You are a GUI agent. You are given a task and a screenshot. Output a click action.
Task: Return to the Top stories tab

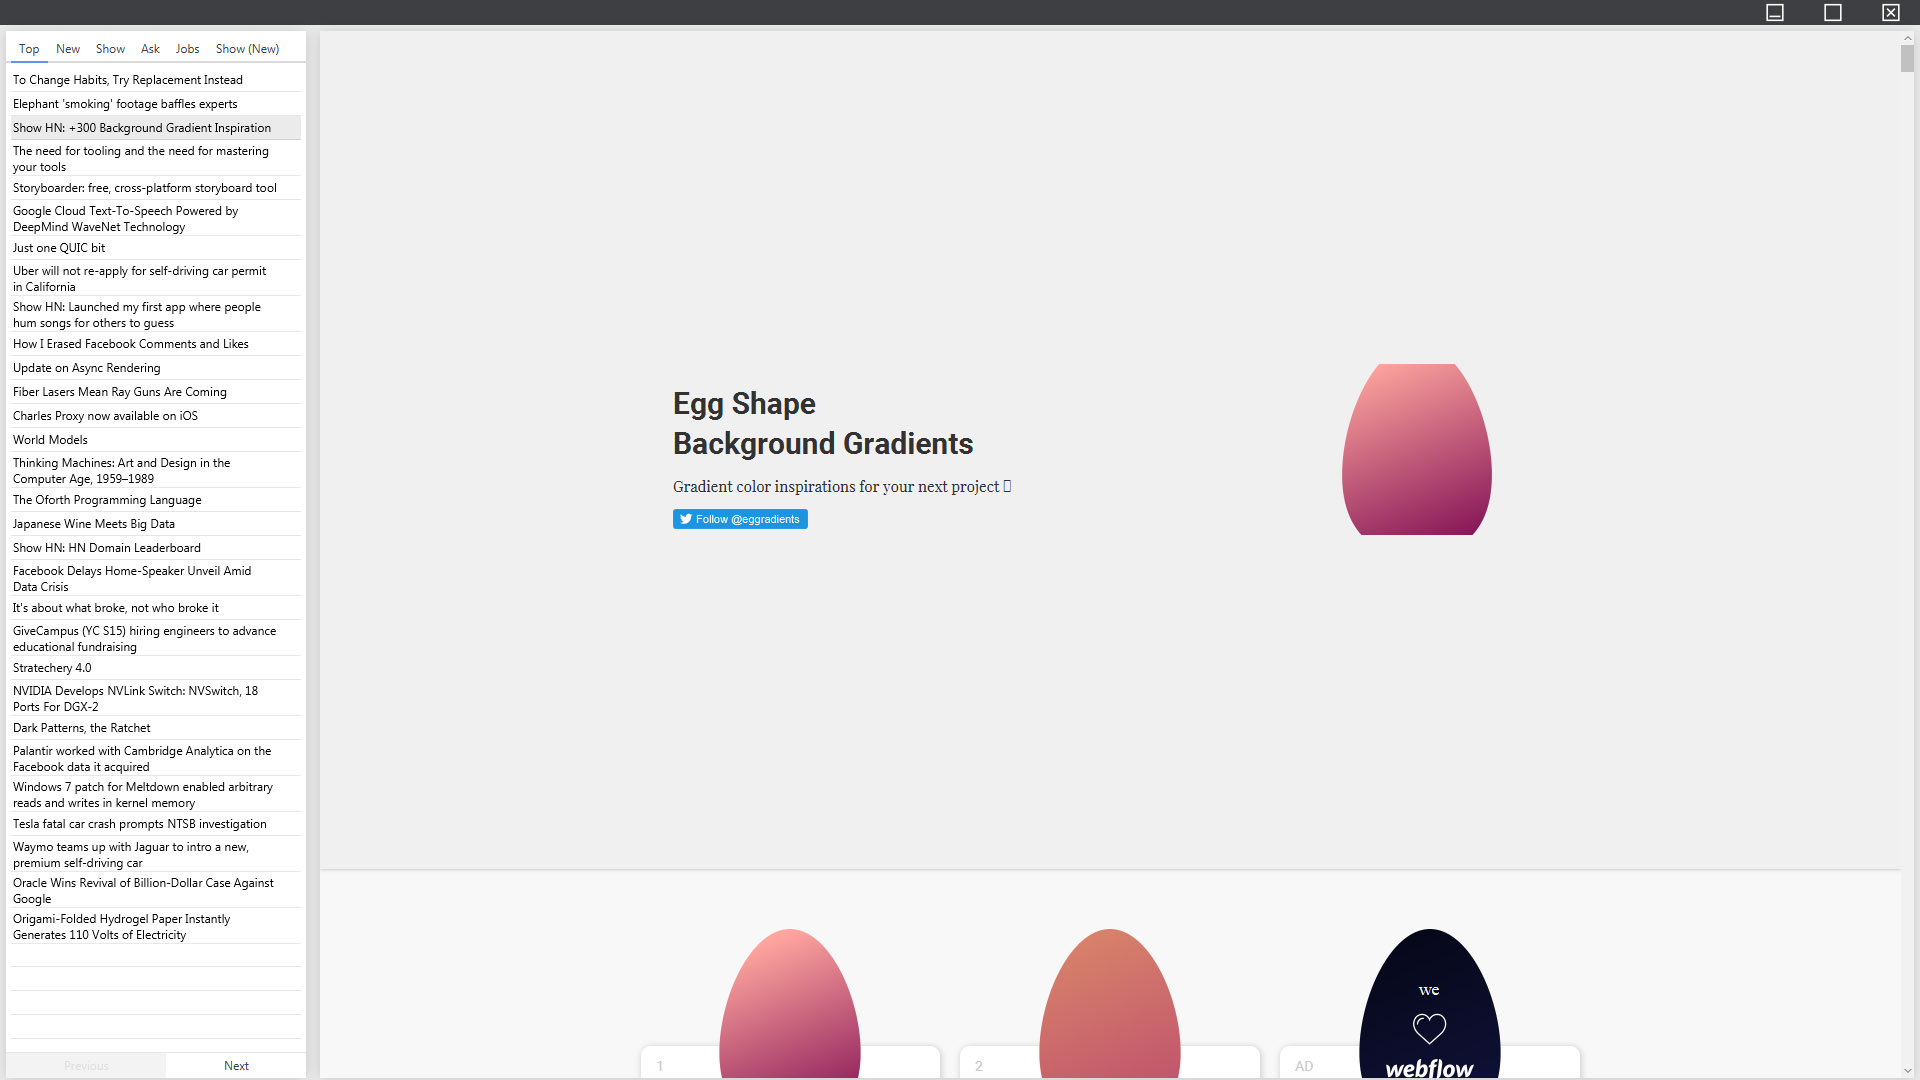click(29, 48)
